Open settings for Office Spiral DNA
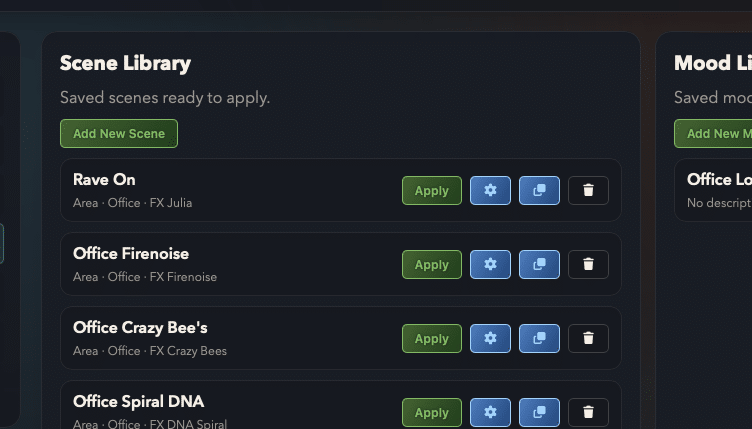 pos(490,412)
